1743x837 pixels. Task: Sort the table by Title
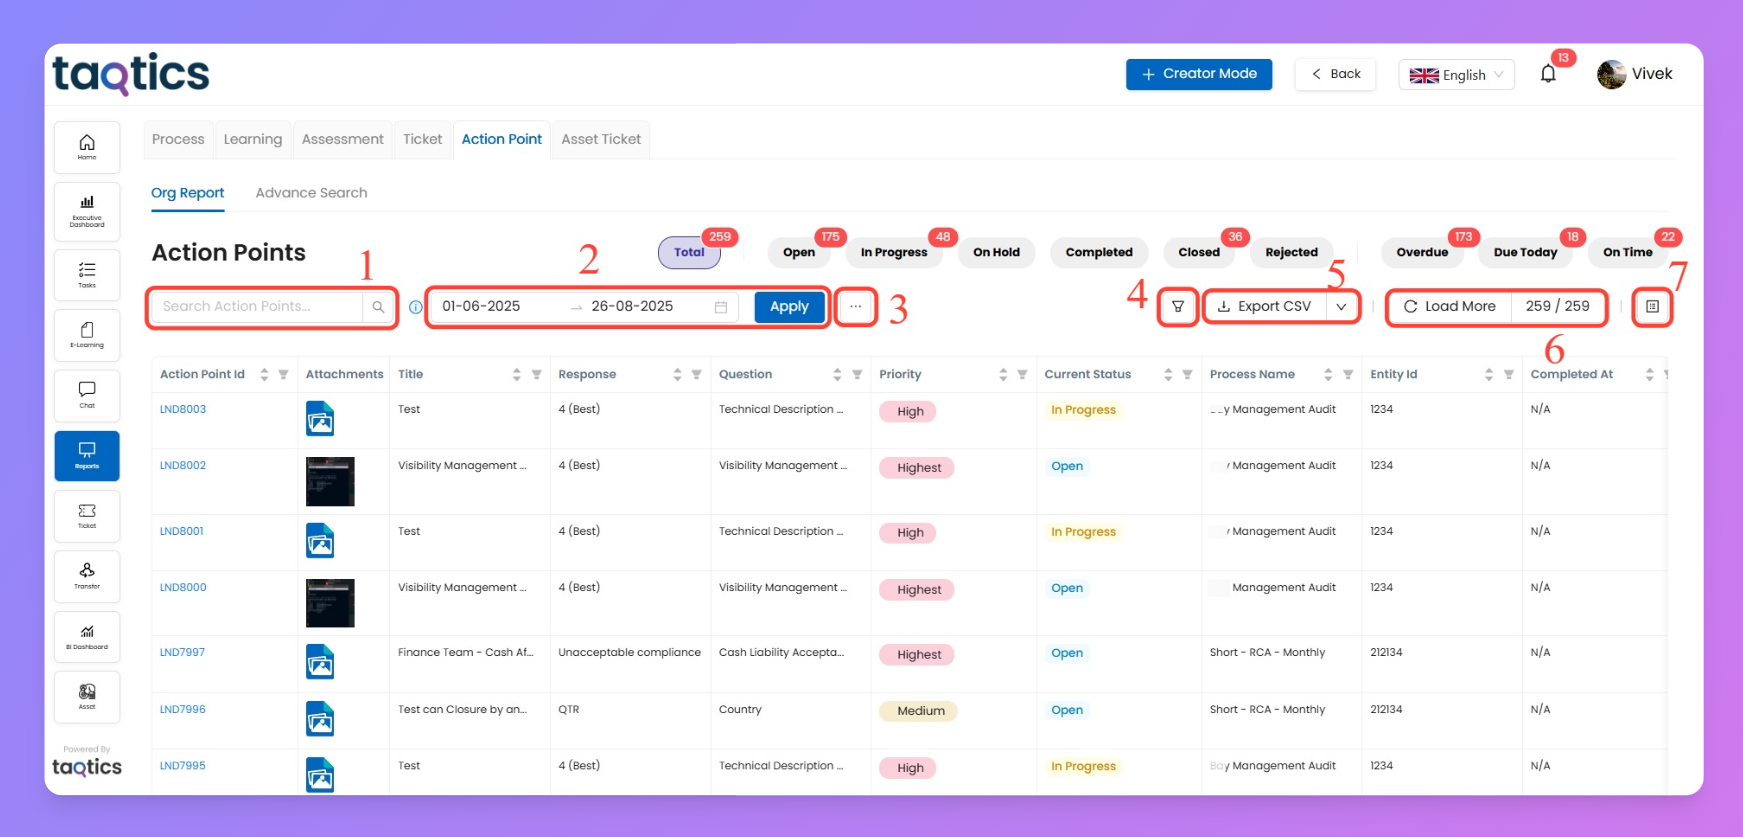click(516, 375)
